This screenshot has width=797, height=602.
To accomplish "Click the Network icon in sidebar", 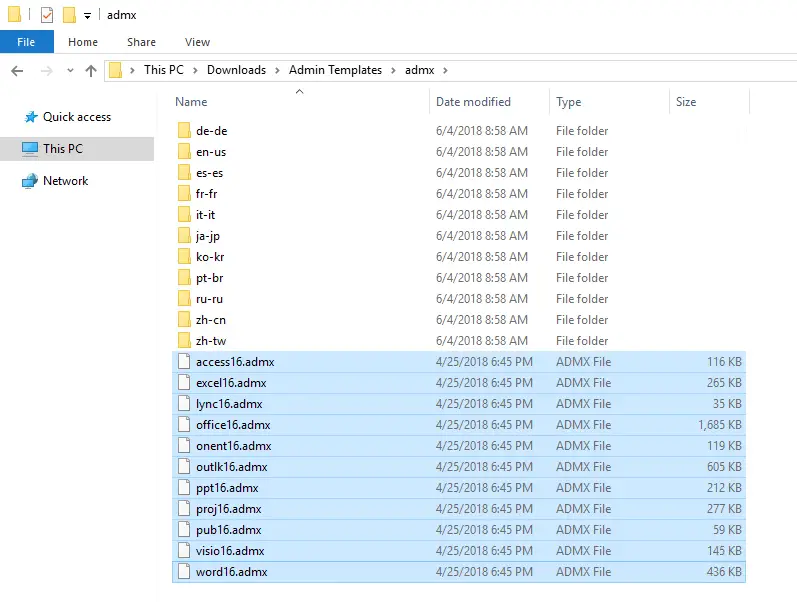I will coord(30,181).
